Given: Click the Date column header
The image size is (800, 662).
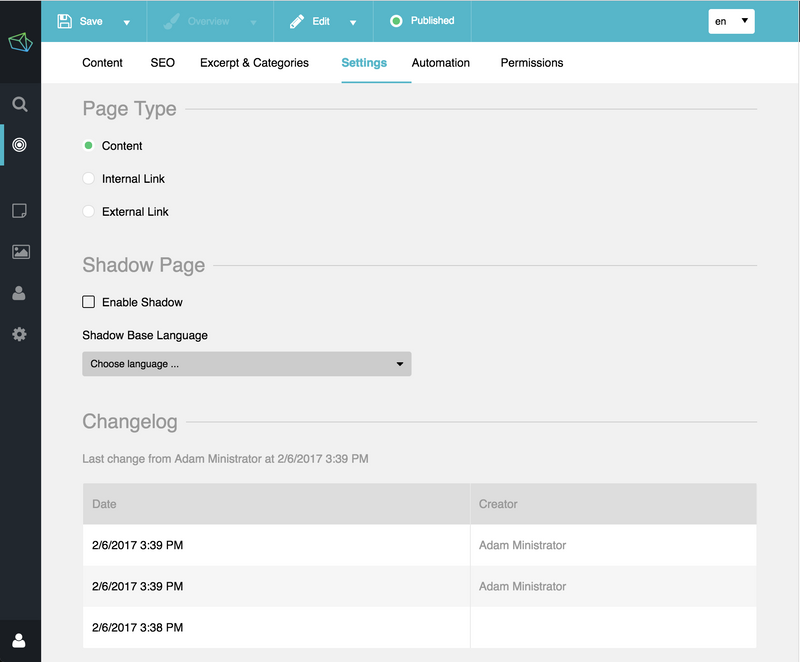Looking at the screenshot, I should pos(276,504).
